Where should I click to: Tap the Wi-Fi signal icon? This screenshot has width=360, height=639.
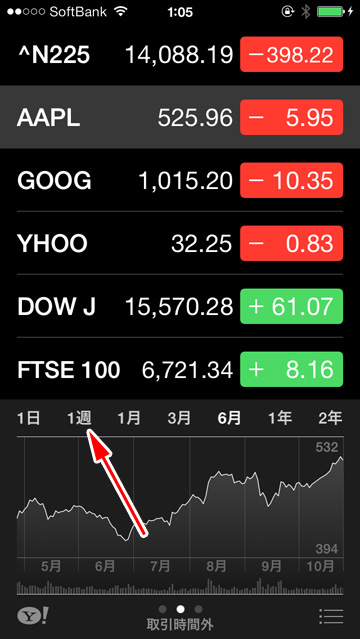[121, 12]
